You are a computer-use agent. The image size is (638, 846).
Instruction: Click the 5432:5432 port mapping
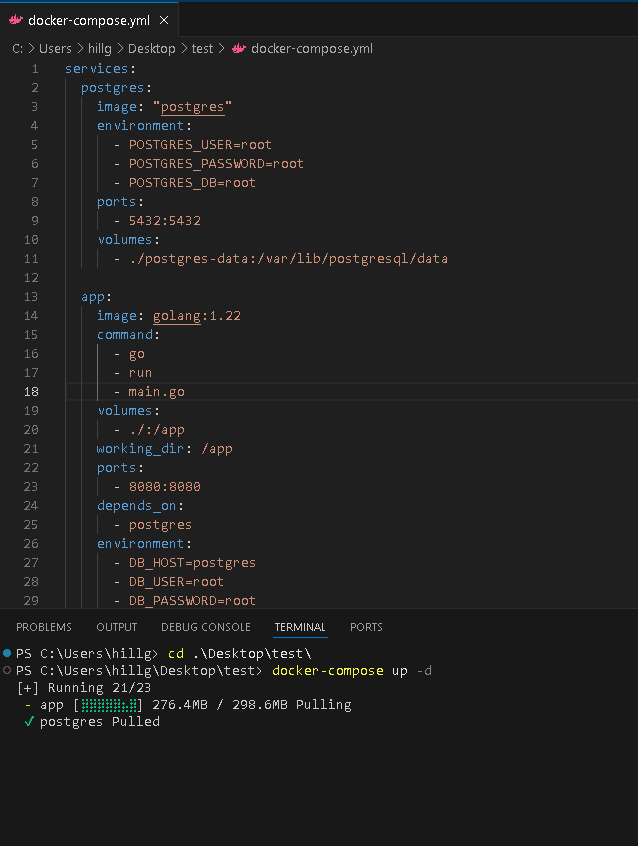click(x=165, y=221)
